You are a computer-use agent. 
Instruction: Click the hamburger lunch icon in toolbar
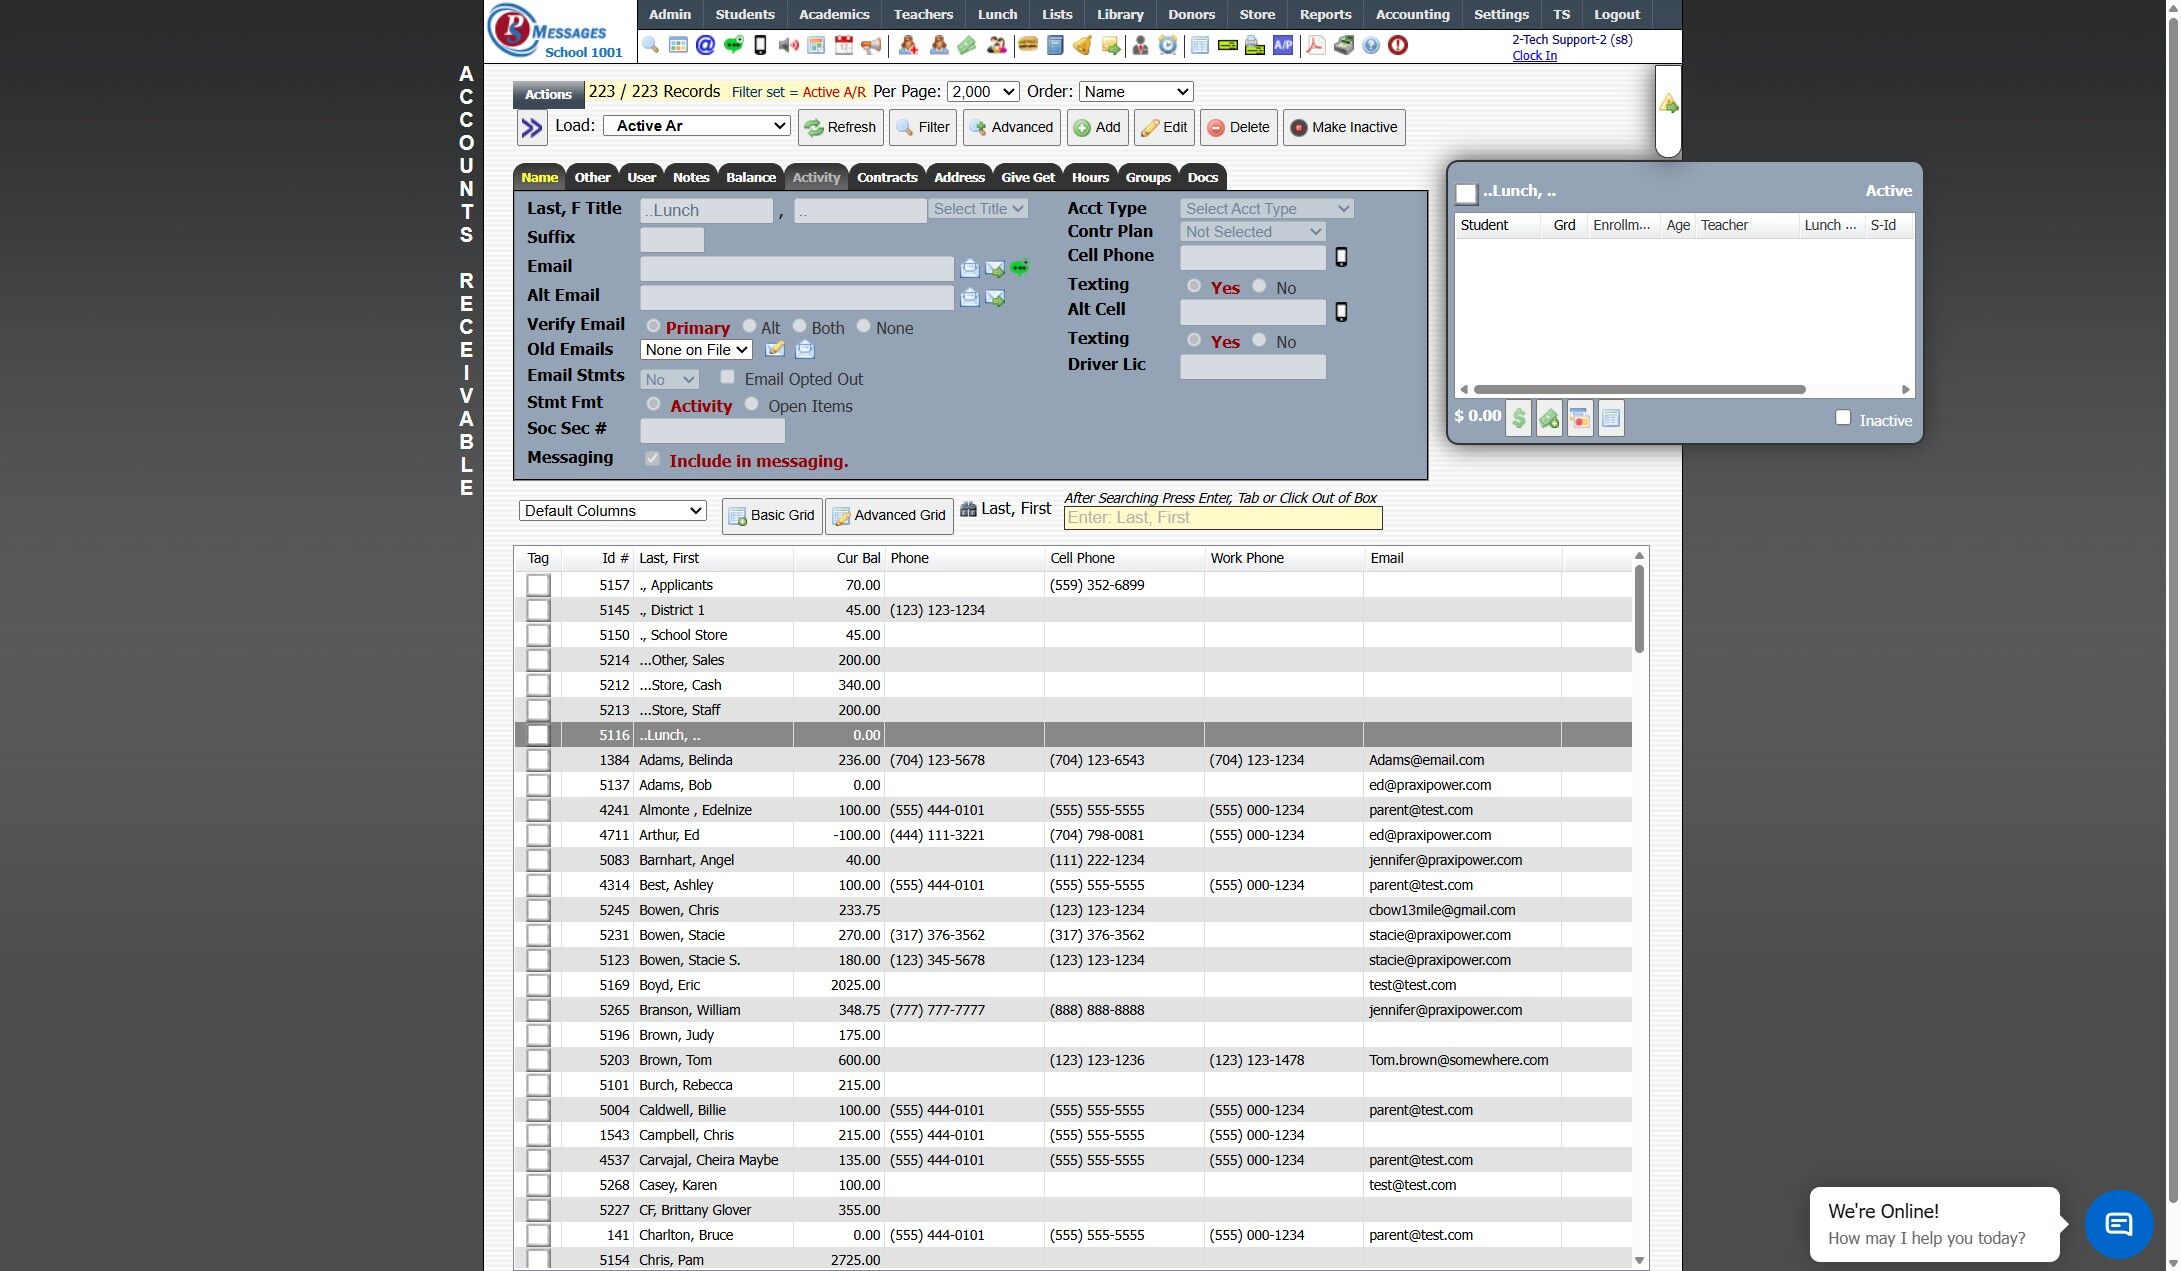pyautogui.click(x=1027, y=45)
